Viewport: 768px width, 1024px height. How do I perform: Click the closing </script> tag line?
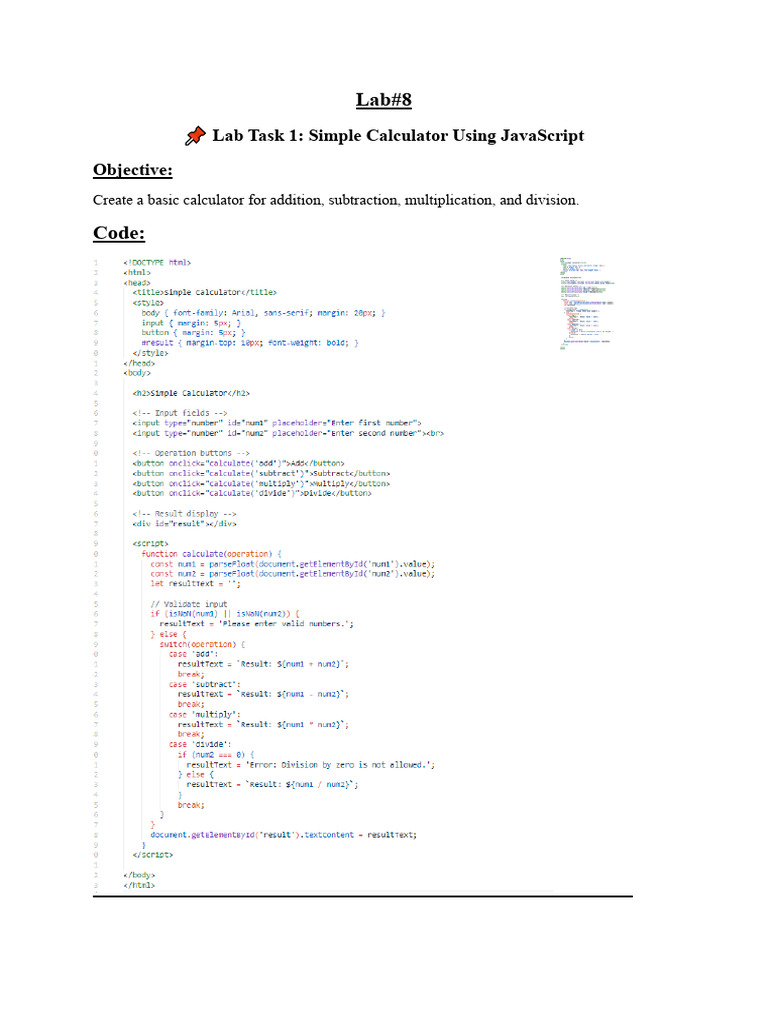tap(152, 855)
